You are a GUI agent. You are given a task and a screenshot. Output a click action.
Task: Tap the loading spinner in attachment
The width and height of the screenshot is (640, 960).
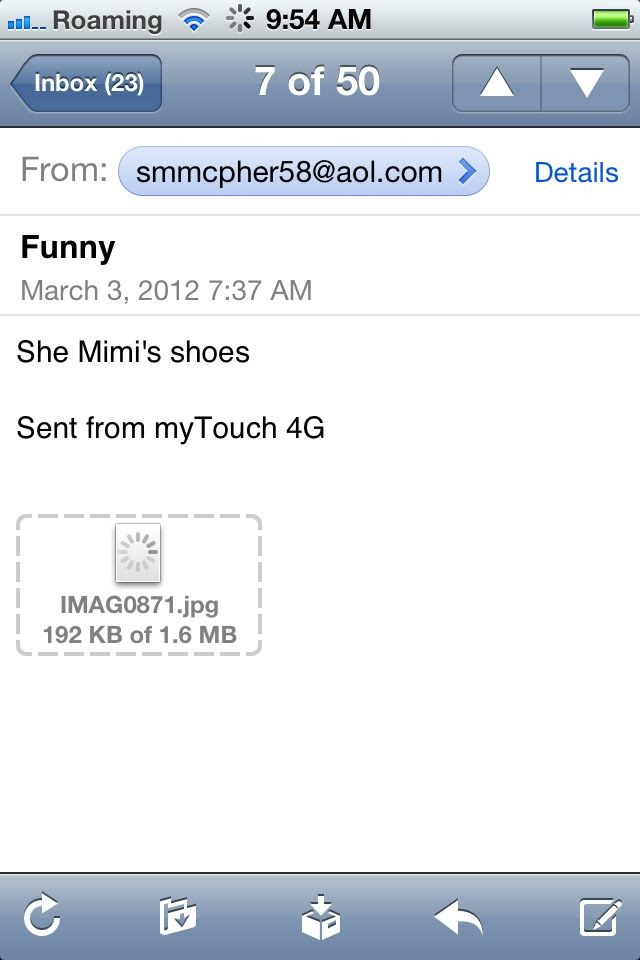(x=138, y=552)
